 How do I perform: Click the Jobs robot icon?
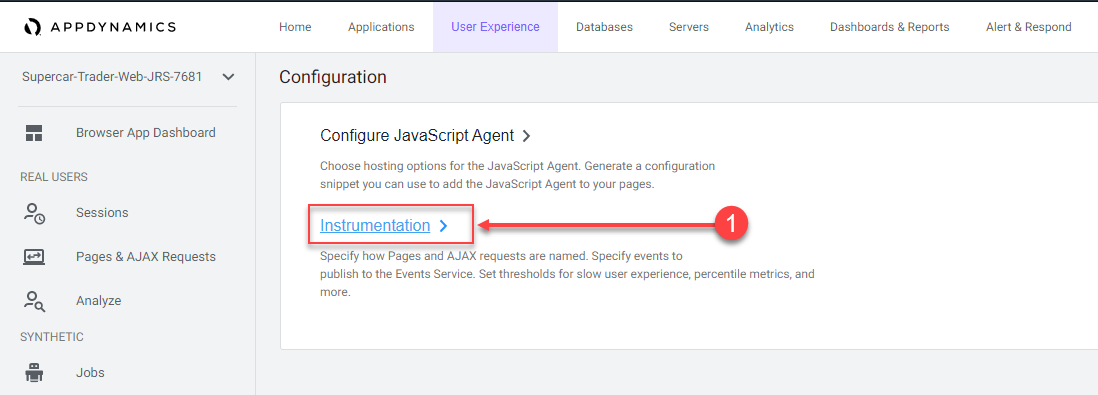34,373
